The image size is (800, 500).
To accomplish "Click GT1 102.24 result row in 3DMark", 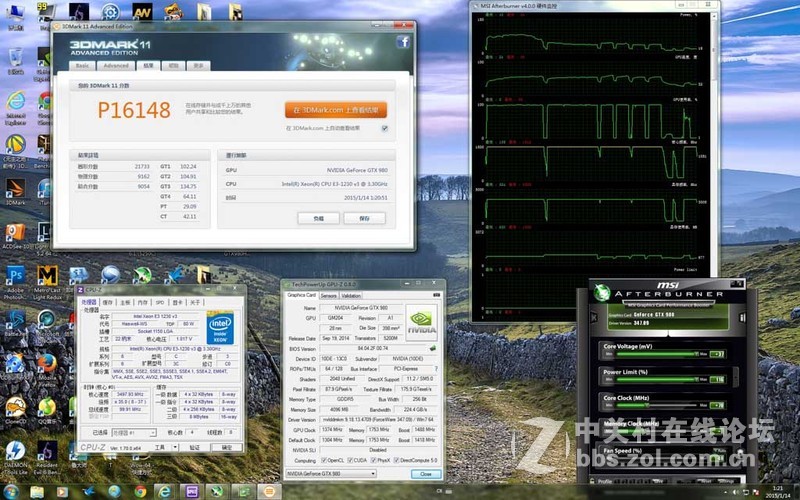I will 179,166.
